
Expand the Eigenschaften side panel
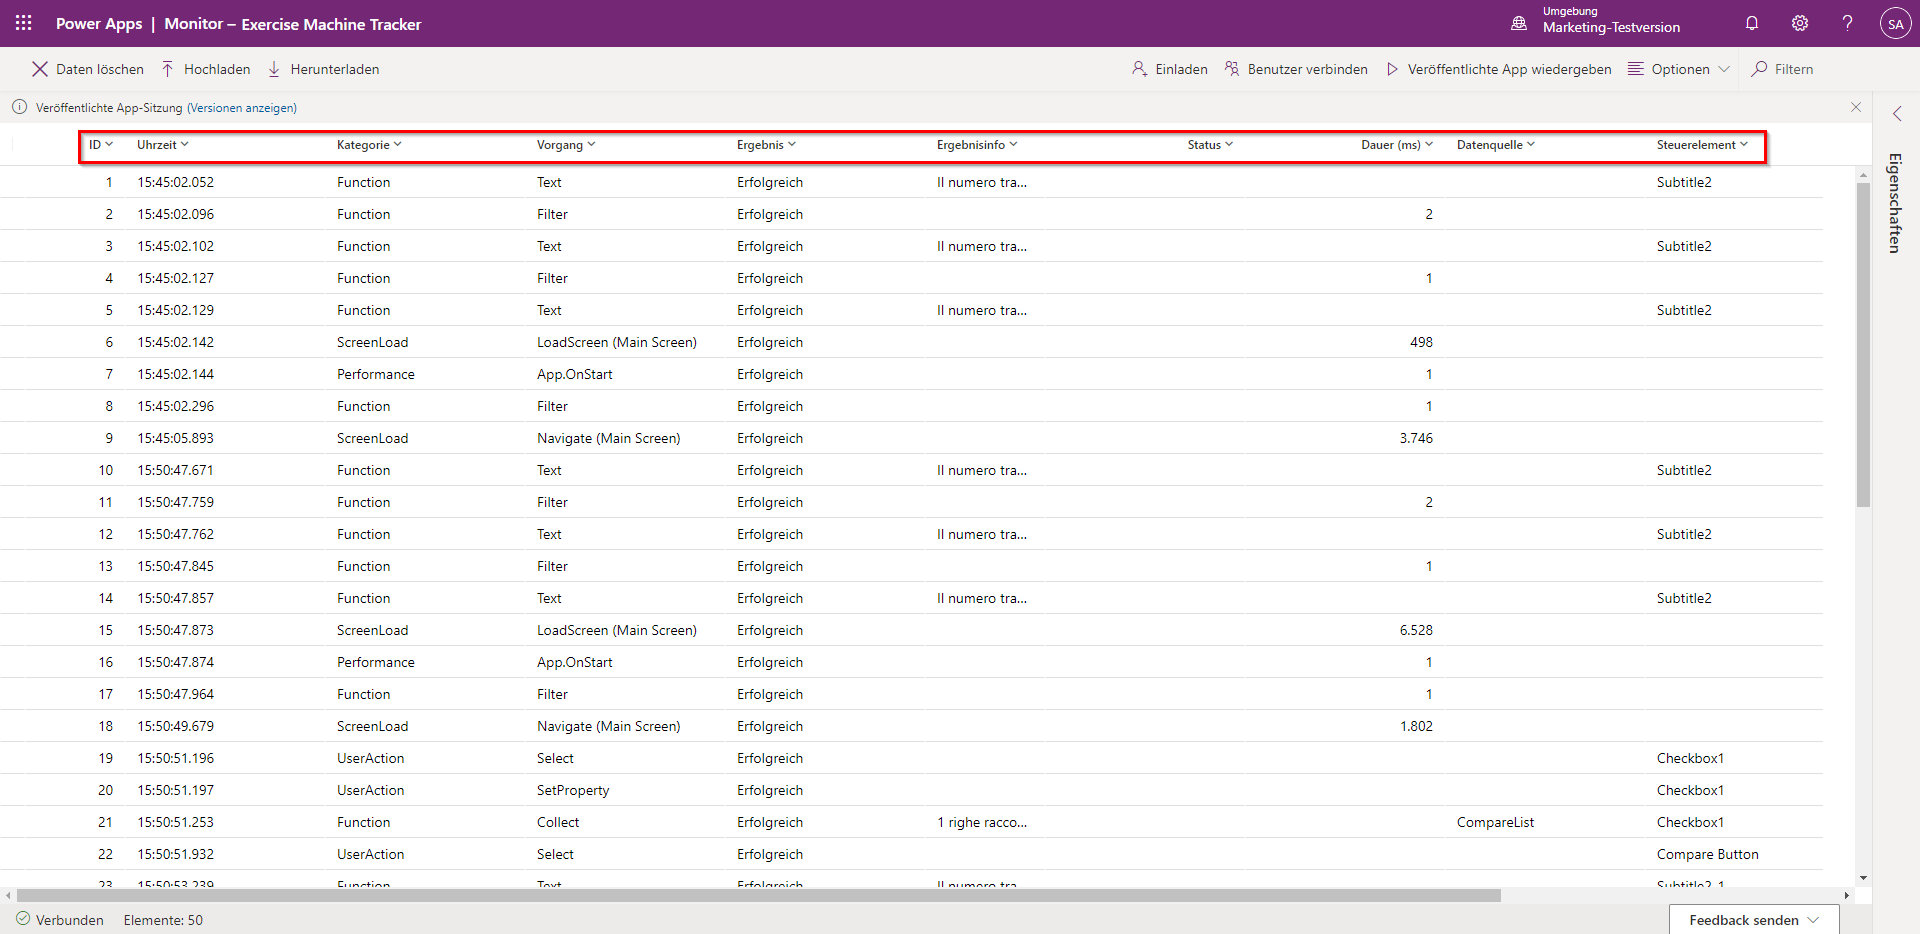pos(1897,114)
